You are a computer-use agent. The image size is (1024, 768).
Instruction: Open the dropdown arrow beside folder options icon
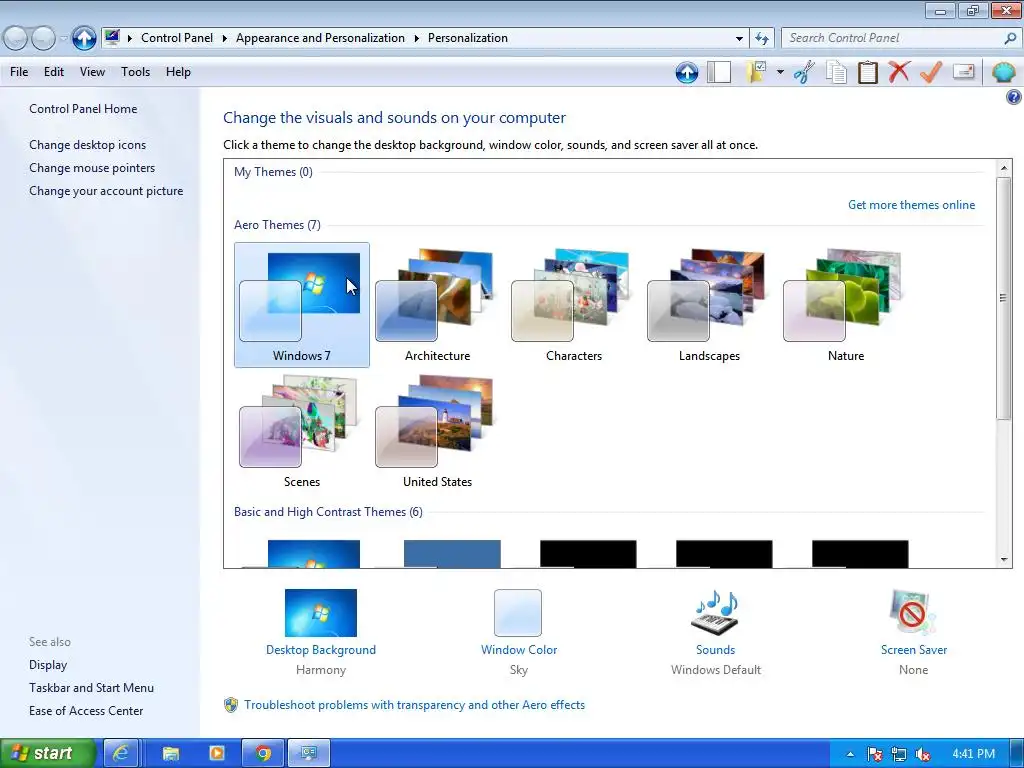[780, 72]
